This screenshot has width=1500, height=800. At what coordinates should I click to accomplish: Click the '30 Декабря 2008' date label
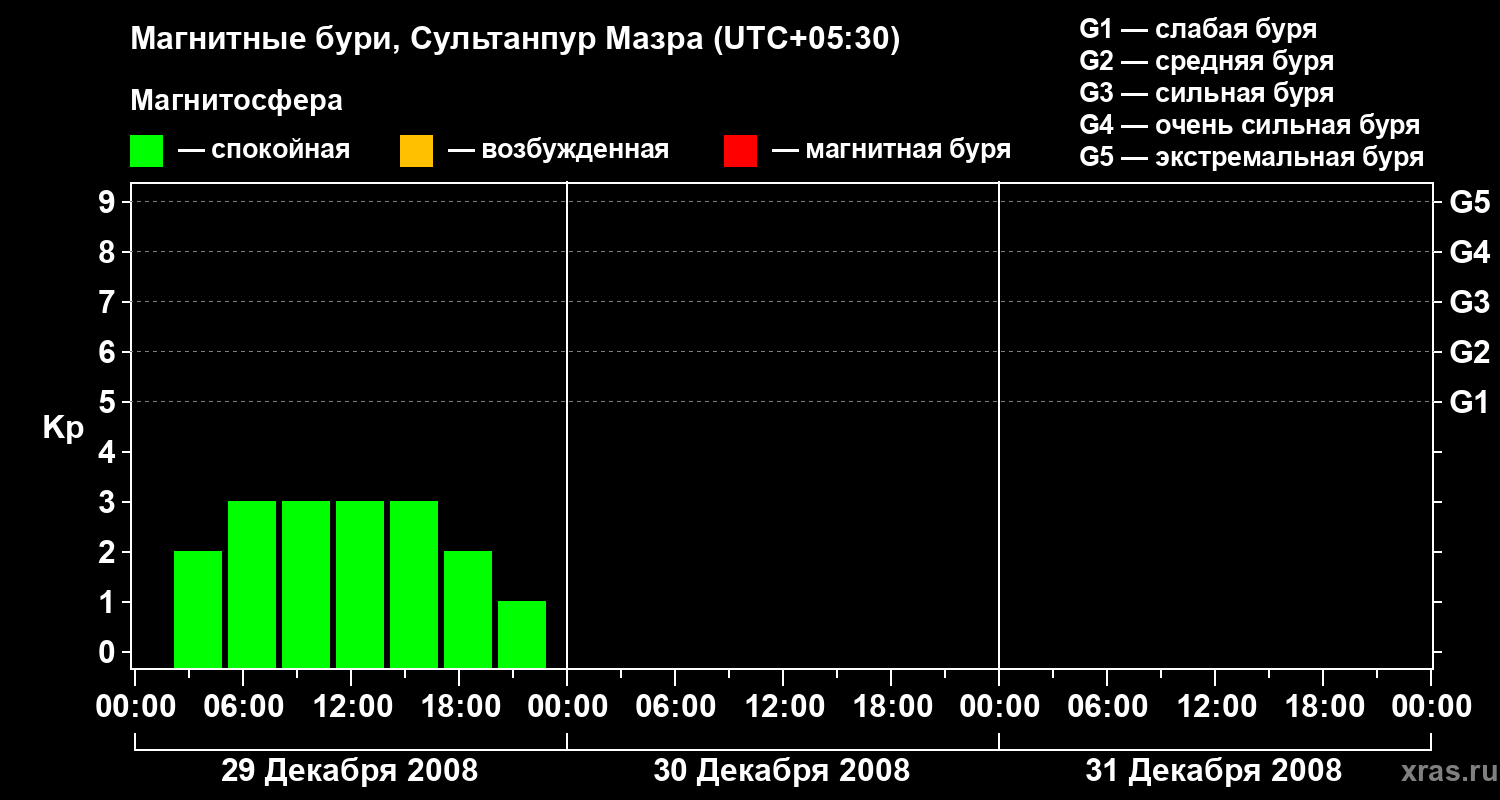click(x=782, y=771)
